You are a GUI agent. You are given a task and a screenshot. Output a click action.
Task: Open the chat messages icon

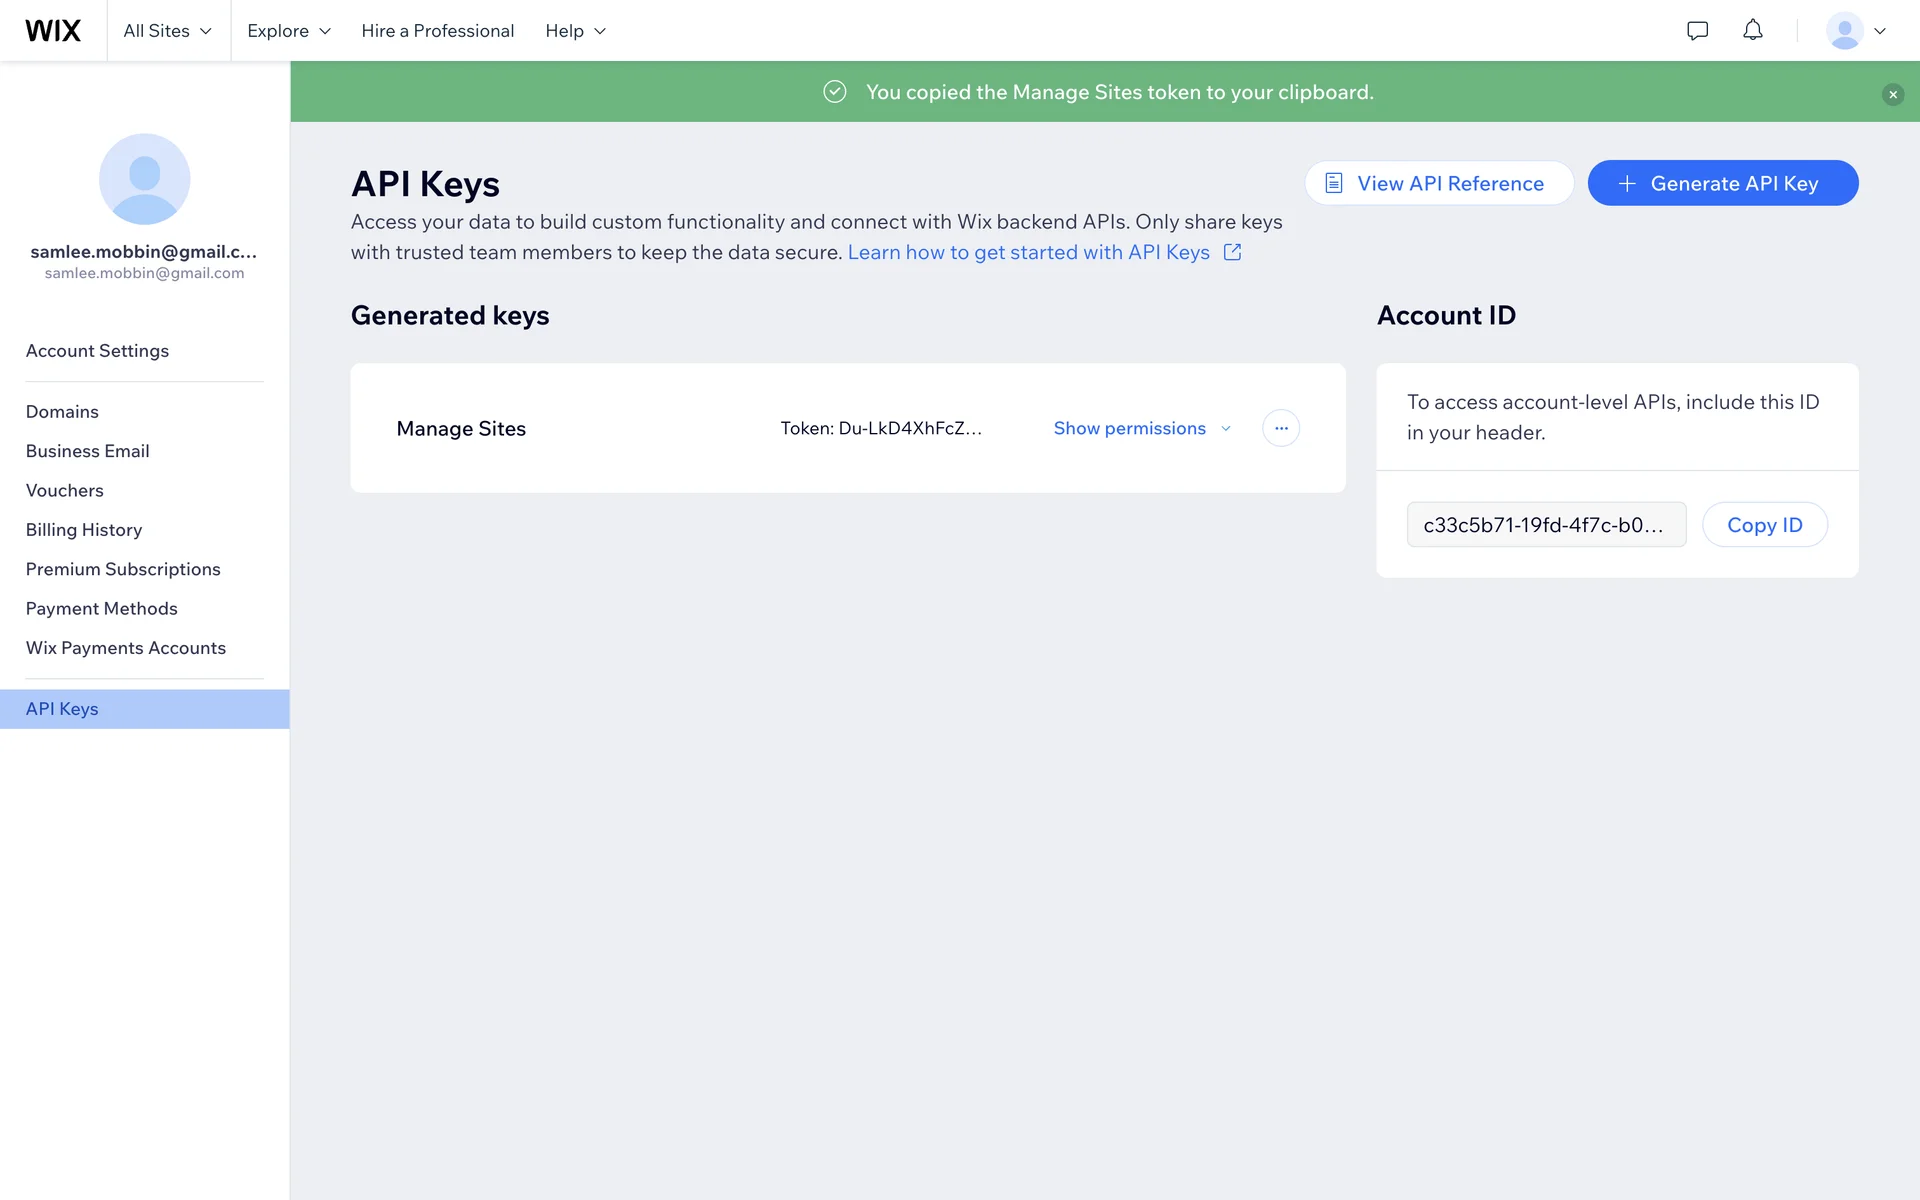click(1697, 31)
